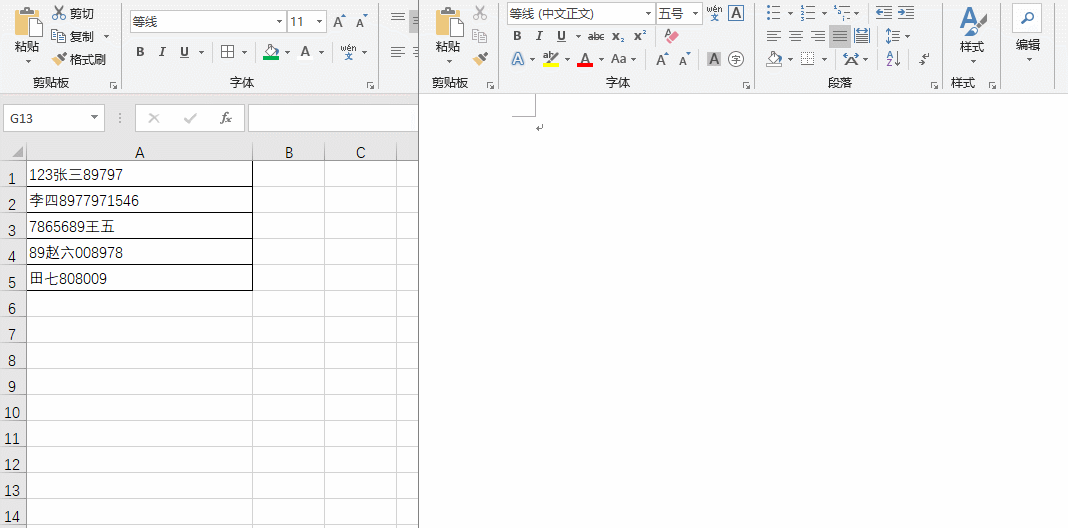Select column A header in Excel
Screen dimensions: 1068x528
140,153
